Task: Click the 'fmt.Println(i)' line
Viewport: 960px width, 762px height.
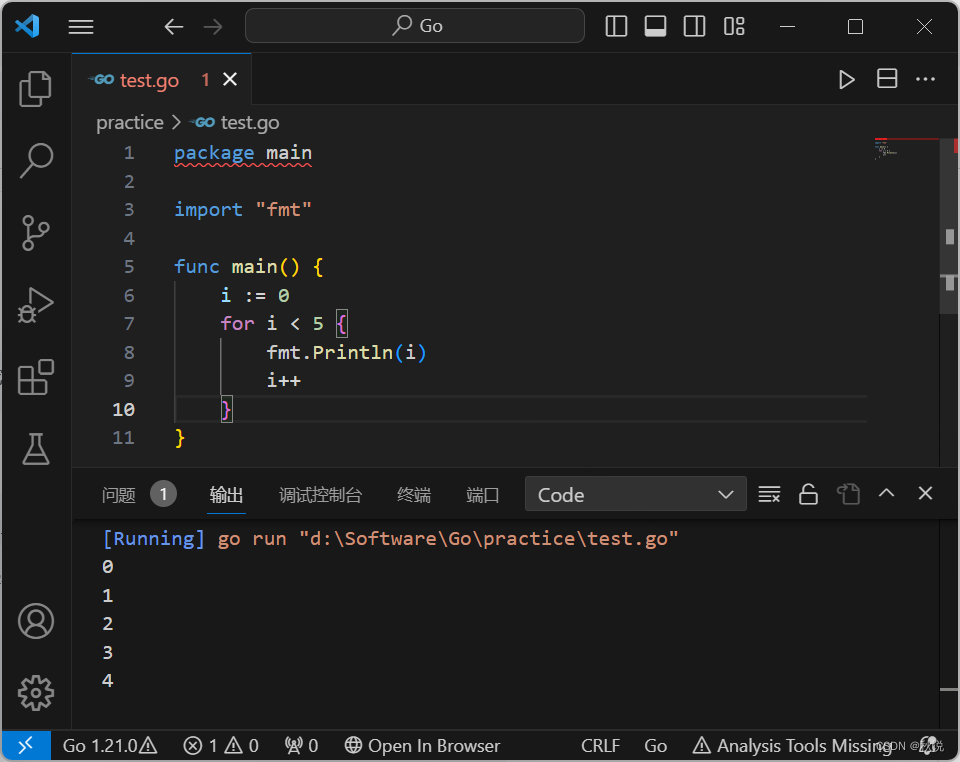Action: click(x=346, y=353)
